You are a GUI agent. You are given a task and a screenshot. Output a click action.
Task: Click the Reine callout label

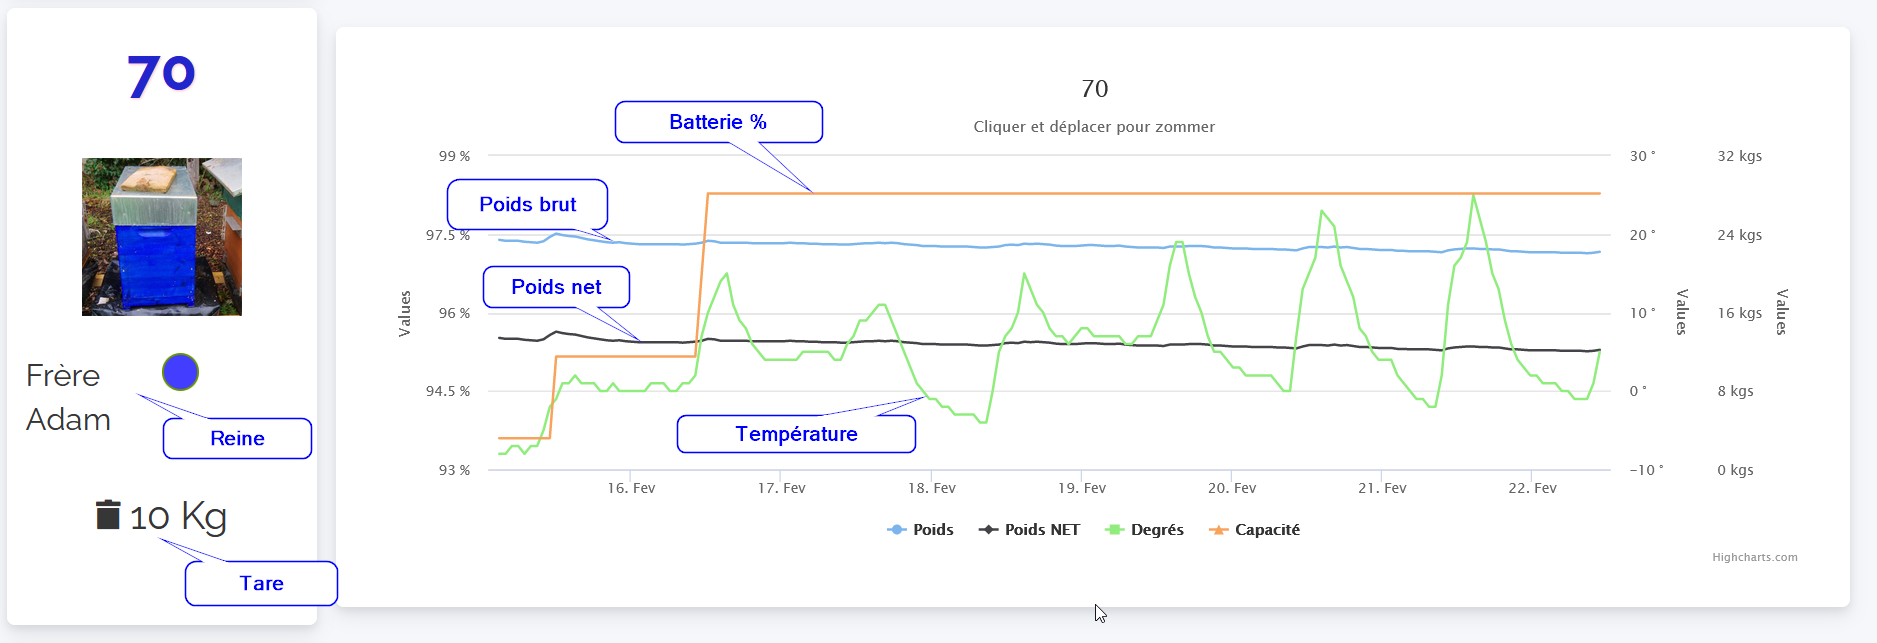point(237,439)
